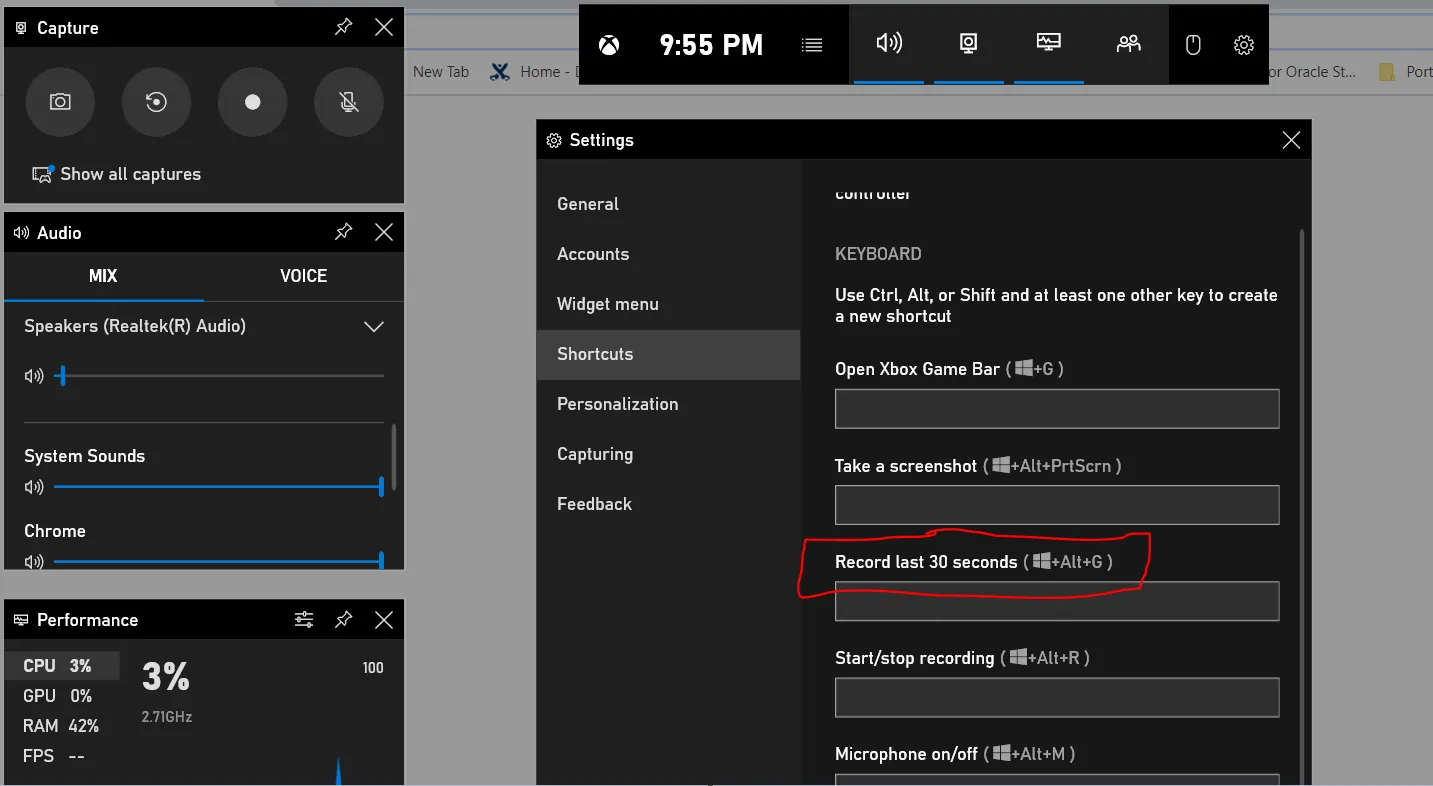Image resolution: width=1433 pixels, height=786 pixels.
Task: Start recording with the round record button
Action: [x=253, y=102]
